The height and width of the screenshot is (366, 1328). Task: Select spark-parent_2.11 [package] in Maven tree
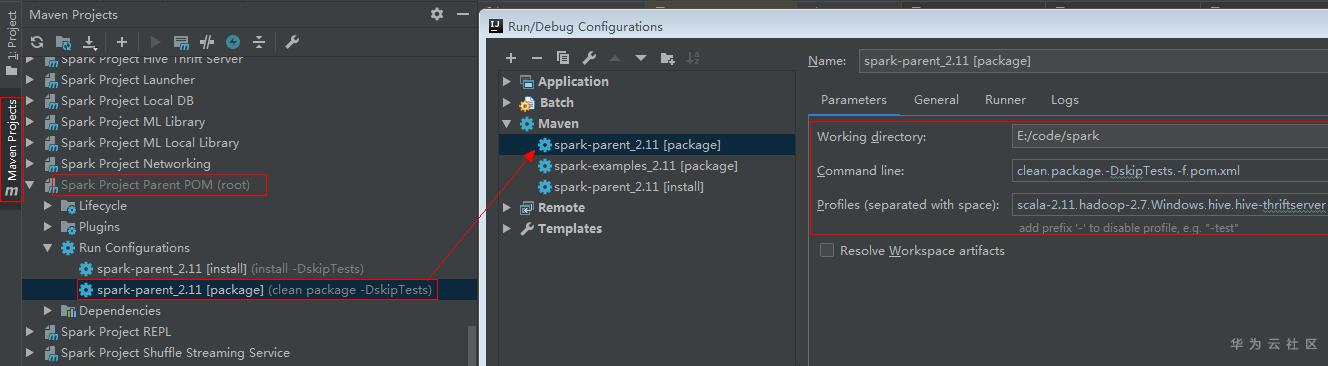(255, 290)
